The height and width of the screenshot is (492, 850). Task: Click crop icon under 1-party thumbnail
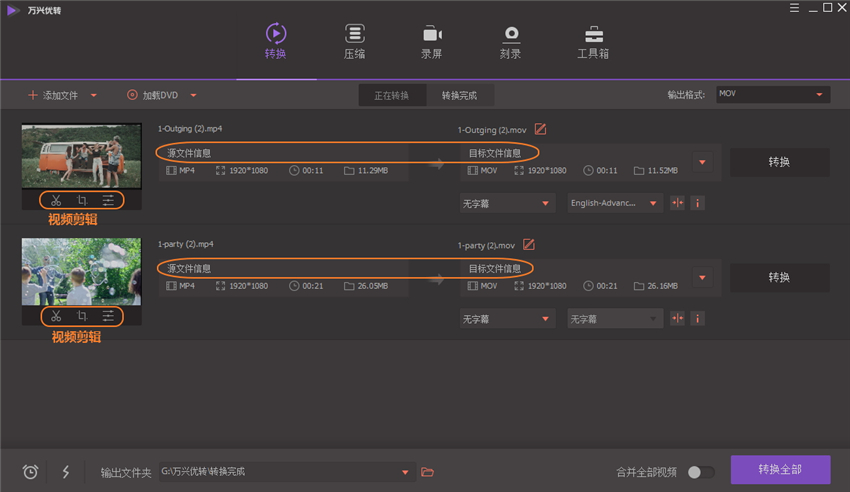tap(82, 317)
